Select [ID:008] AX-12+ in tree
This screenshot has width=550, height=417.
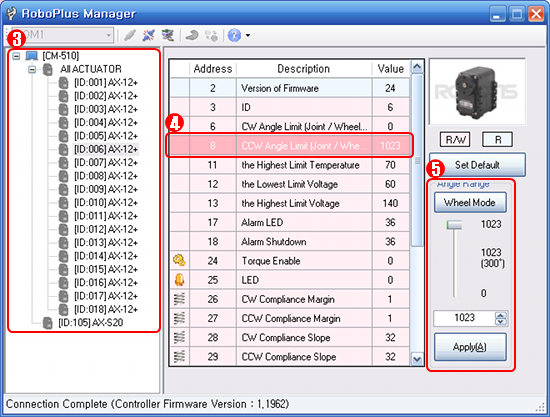pyautogui.click(x=106, y=176)
